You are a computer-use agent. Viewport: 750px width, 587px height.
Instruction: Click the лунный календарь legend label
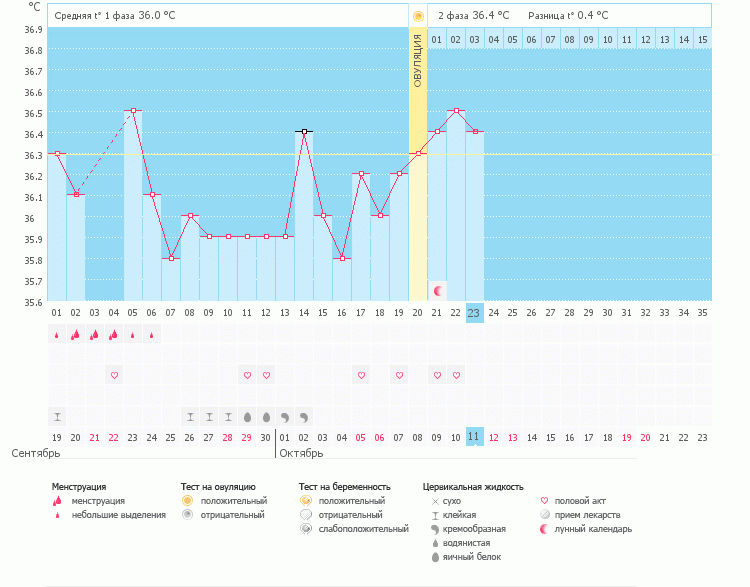coord(600,529)
